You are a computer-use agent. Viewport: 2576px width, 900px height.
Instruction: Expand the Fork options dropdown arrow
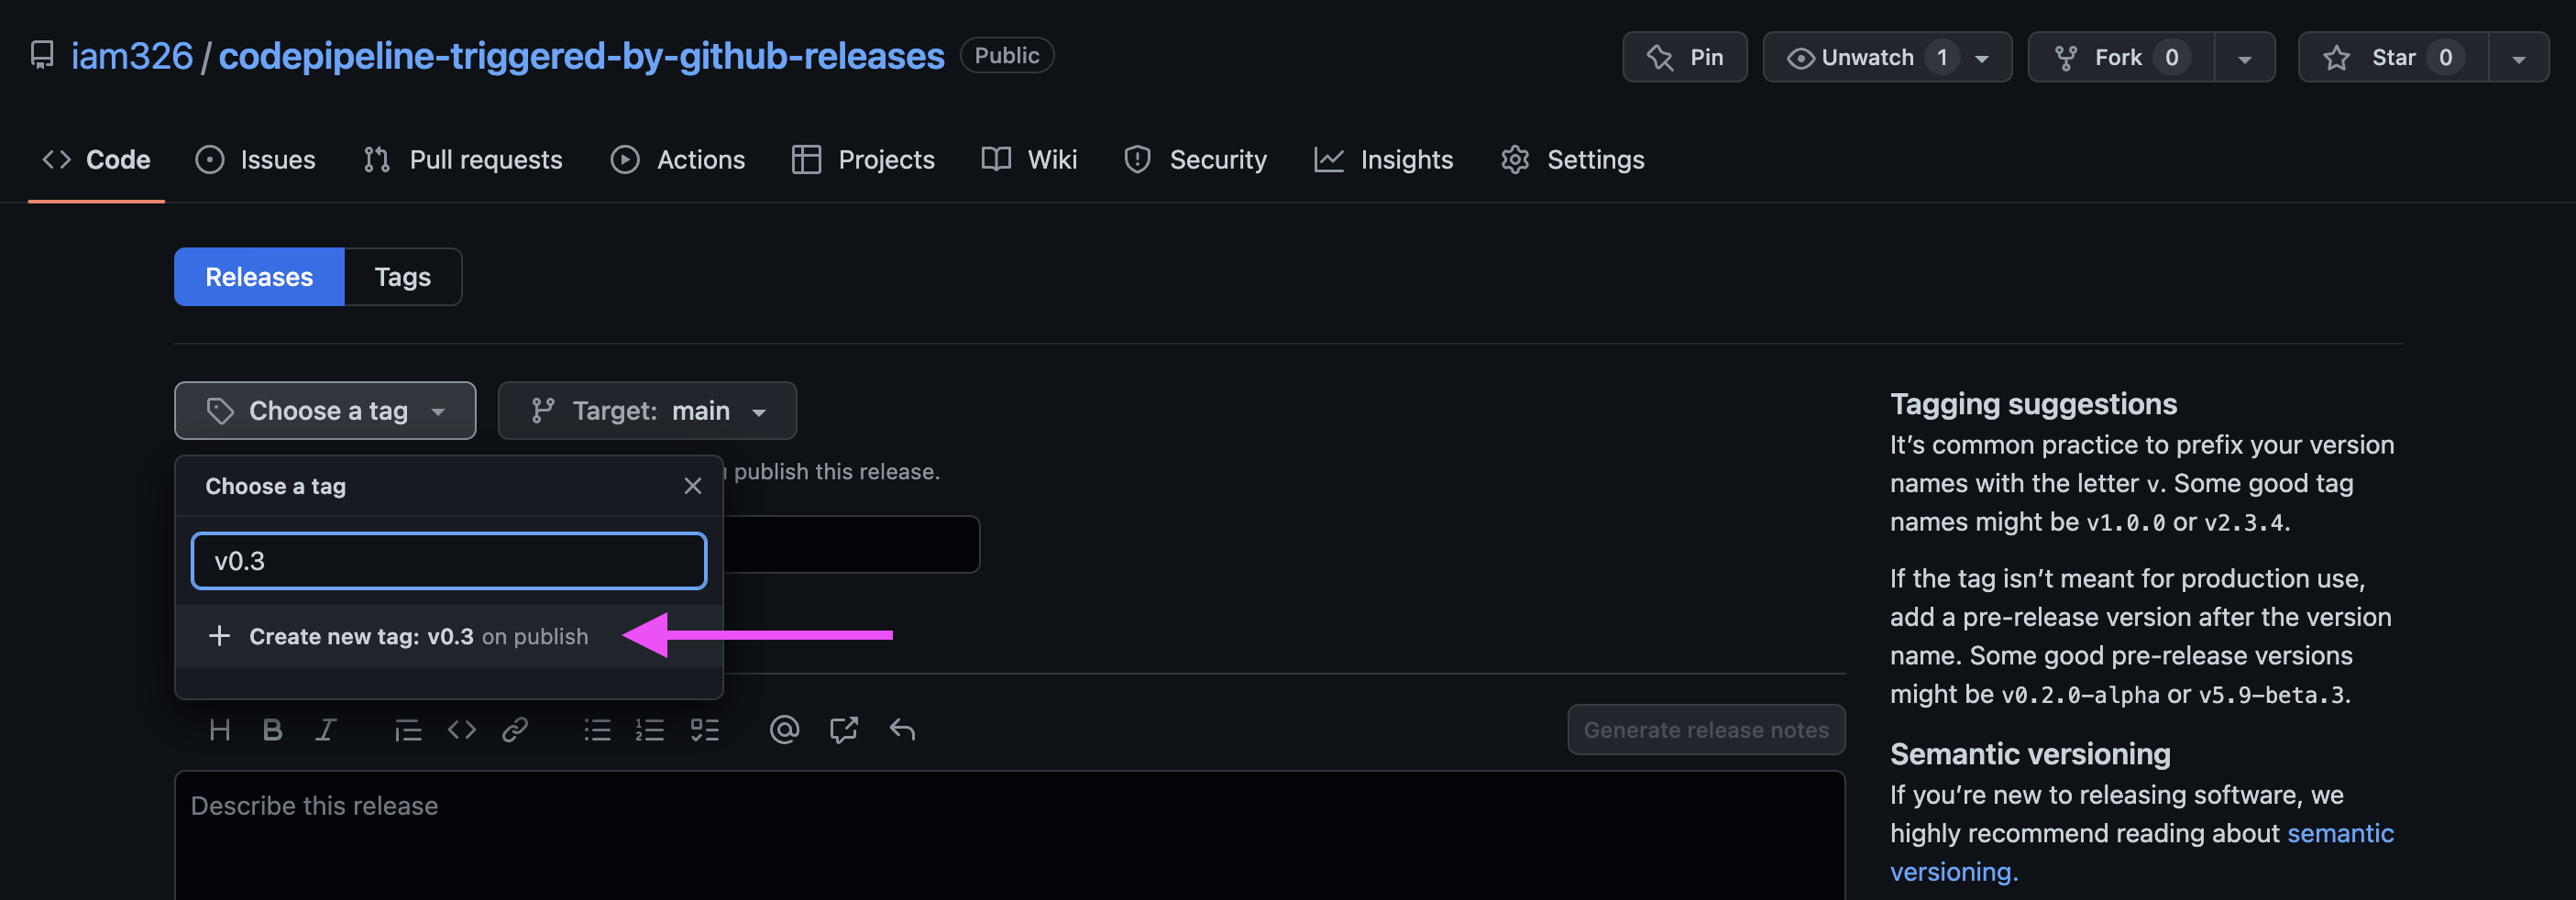point(2245,57)
